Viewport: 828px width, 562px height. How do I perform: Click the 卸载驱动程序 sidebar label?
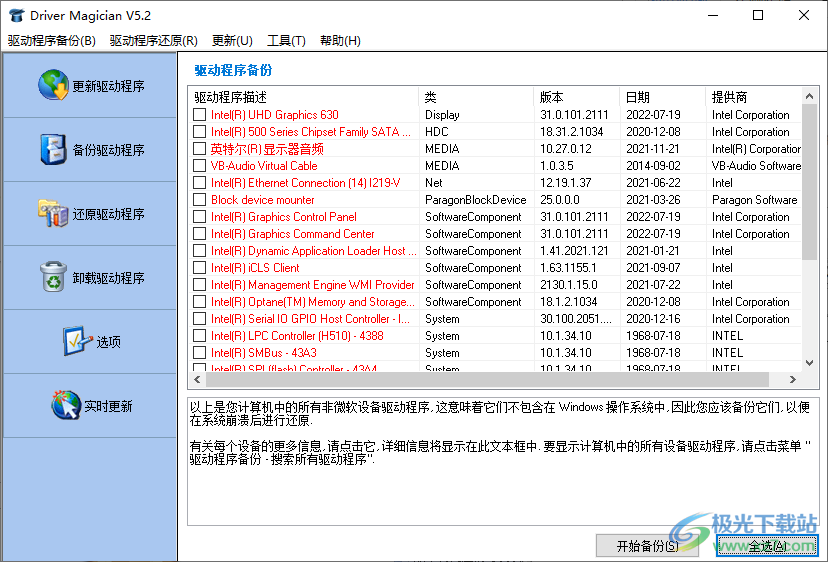[x=108, y=278]
